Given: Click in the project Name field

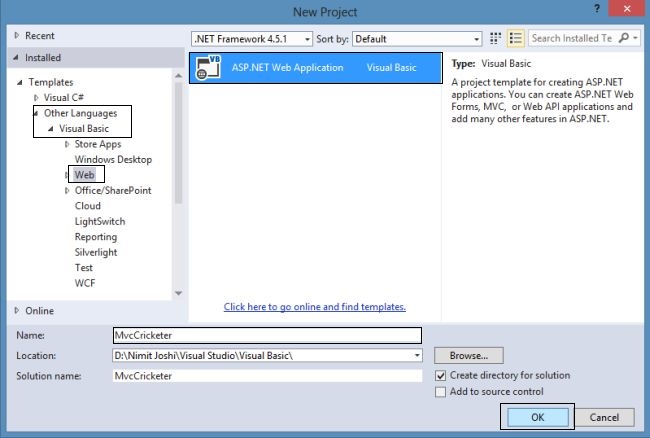Looking at the screenshot, I should 267,335.
